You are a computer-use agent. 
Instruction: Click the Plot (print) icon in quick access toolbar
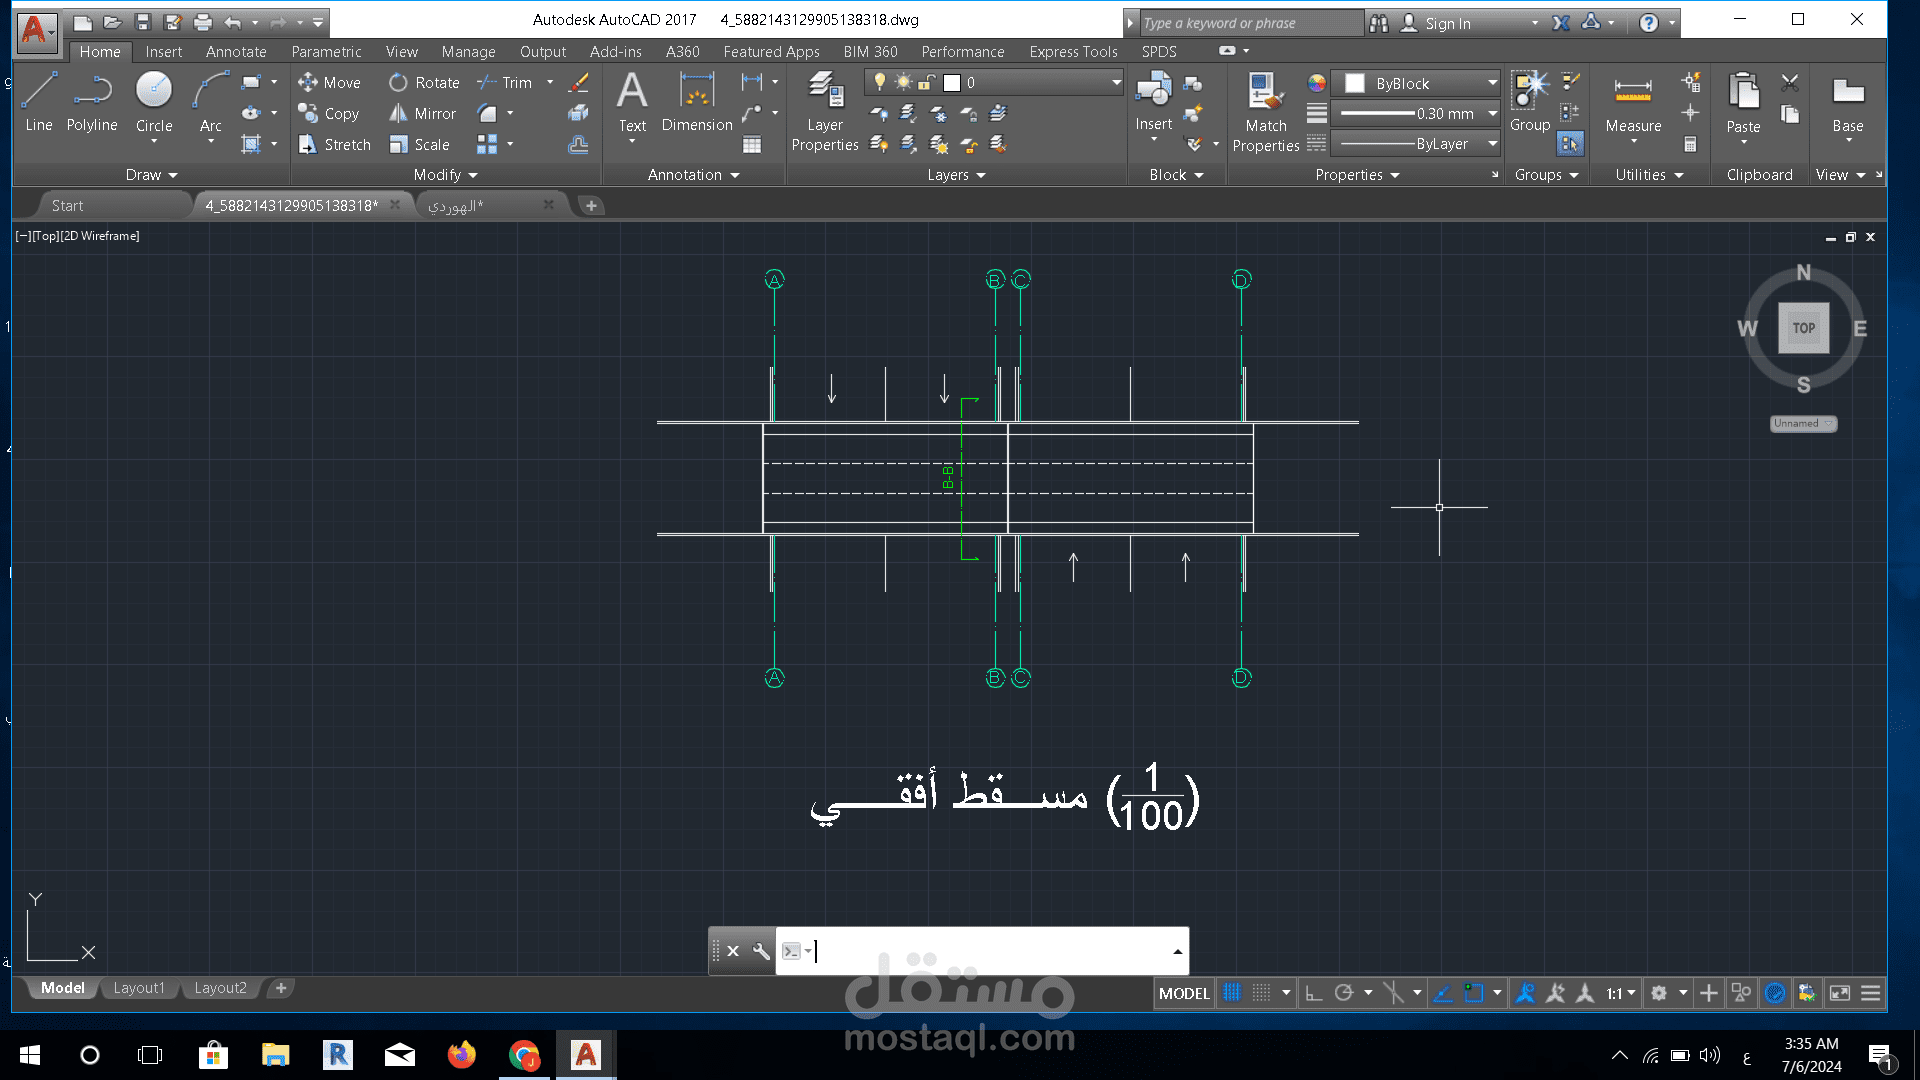pos(203,22)
